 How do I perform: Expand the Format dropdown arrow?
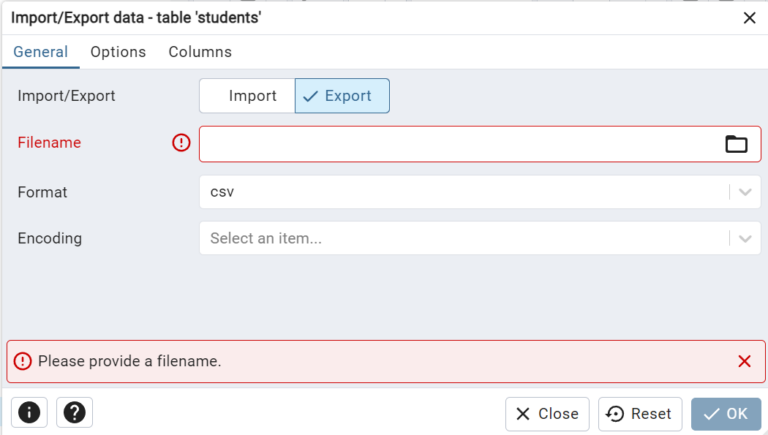point(745,192)
